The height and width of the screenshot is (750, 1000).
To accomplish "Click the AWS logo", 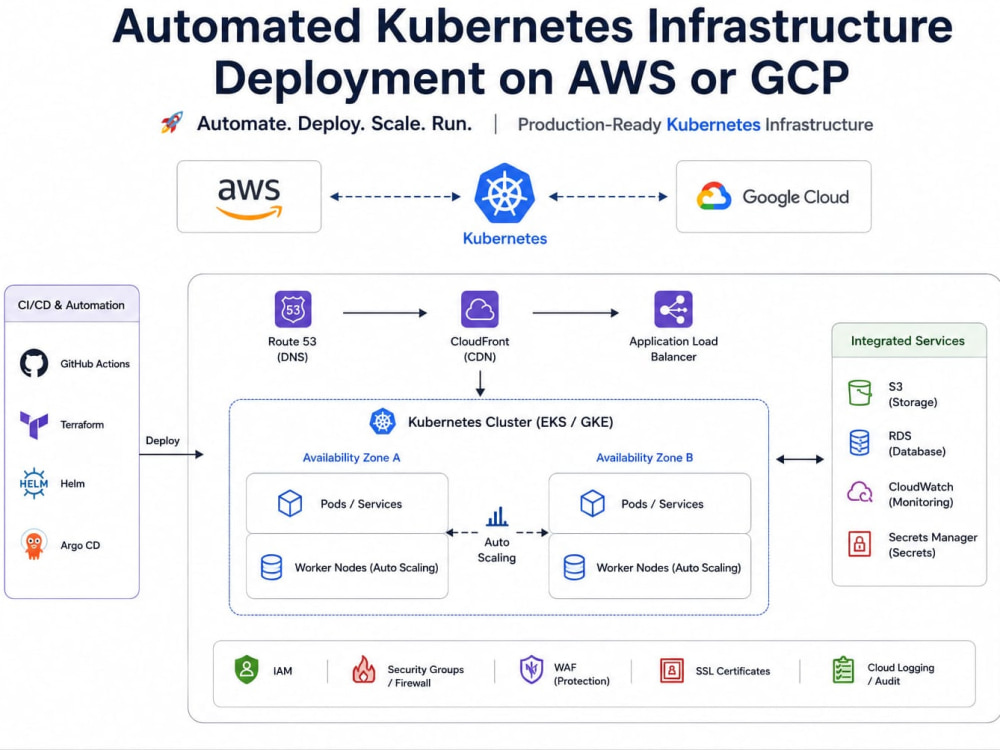I will pyautogui.click(x=249, y=198).
